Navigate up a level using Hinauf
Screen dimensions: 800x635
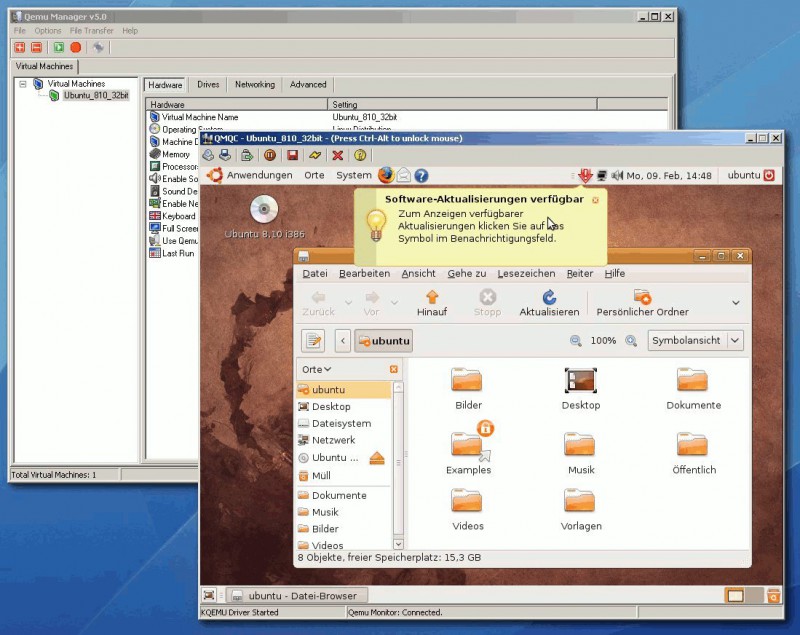(x=432, y=303)
